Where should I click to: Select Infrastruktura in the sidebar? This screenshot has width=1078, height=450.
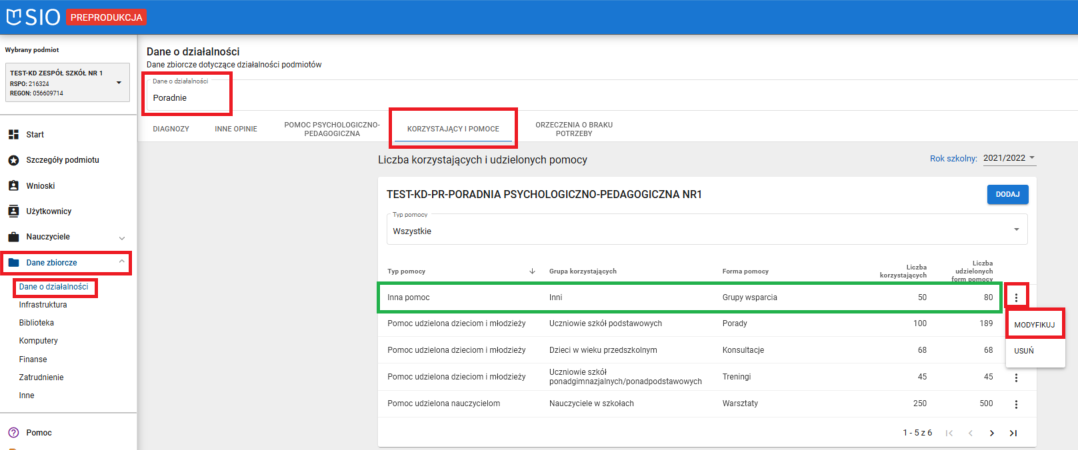click(x=43, y=305)
